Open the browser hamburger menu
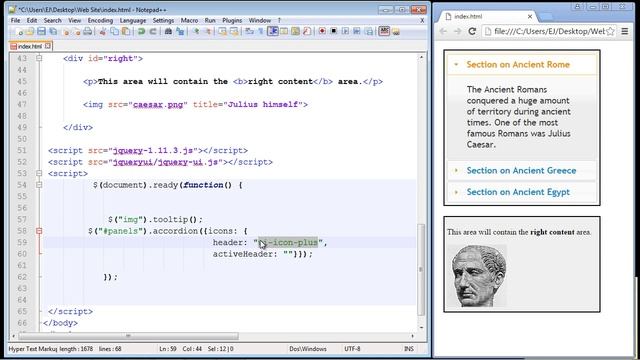 [625, 31]
